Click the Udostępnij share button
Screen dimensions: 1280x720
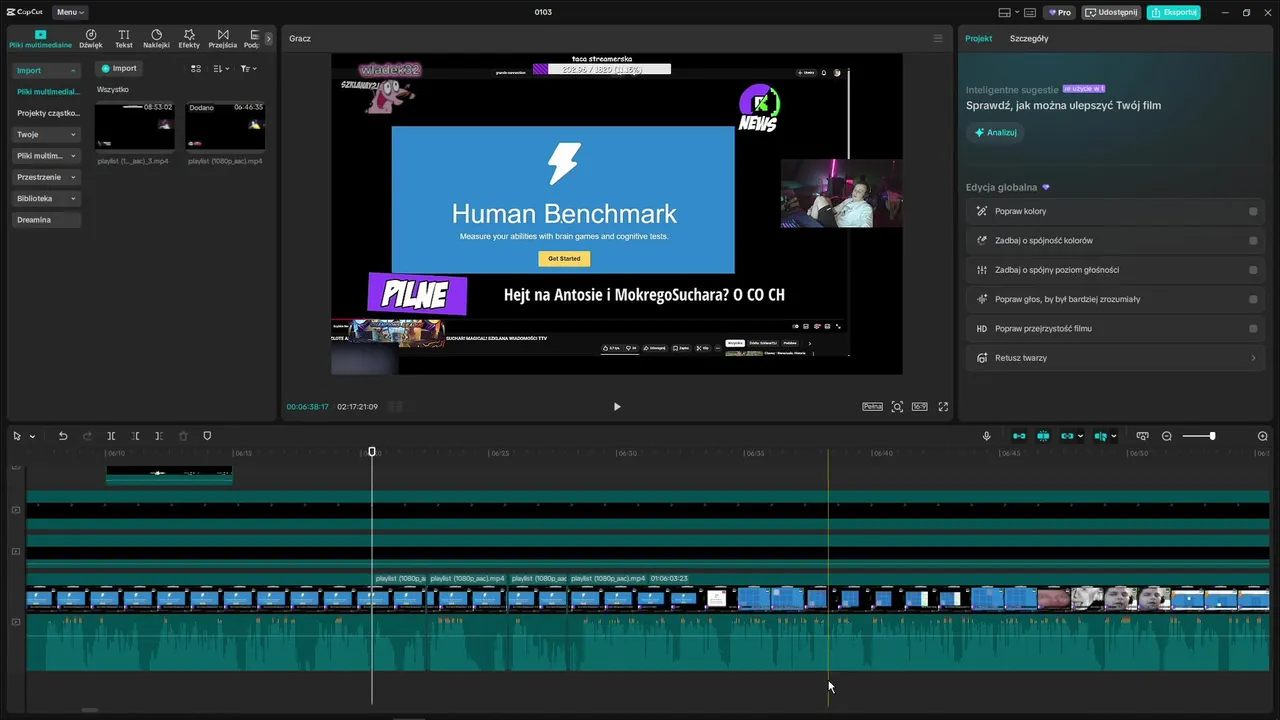click(1112, 12)
